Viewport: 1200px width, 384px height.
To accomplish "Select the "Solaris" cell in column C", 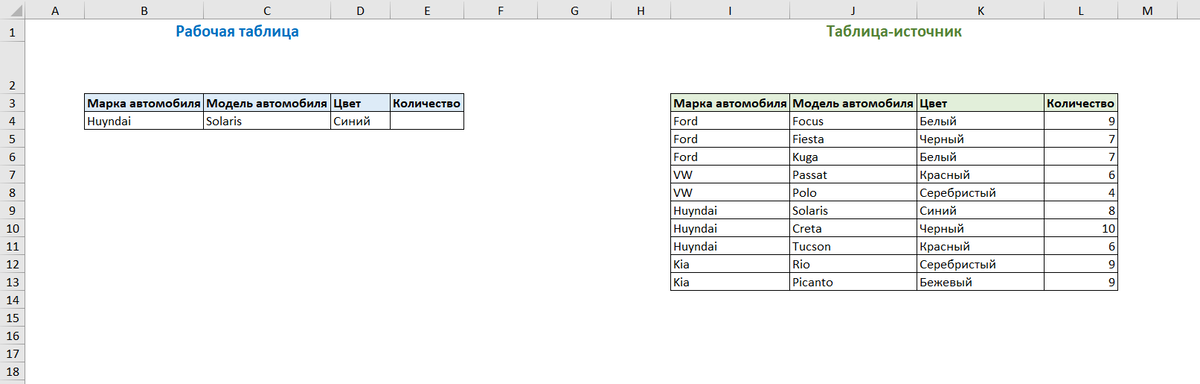I will 266,121.
